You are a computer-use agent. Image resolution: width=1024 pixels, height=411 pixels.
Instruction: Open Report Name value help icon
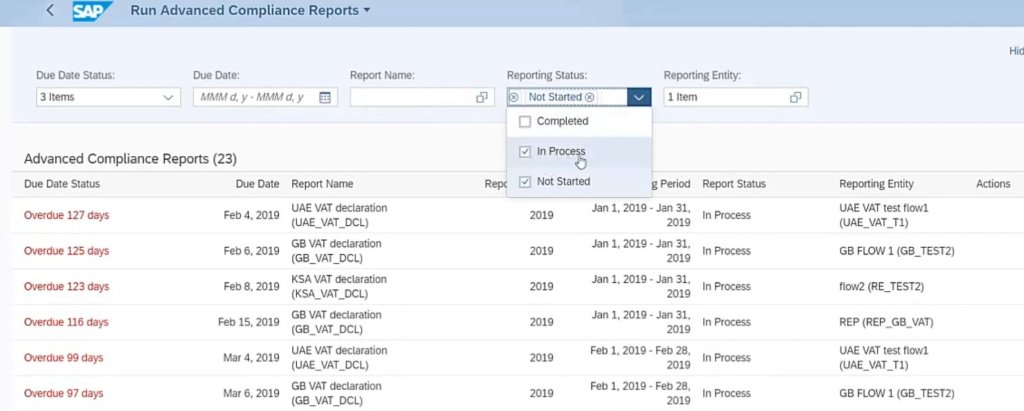click(x=482, y=97)
